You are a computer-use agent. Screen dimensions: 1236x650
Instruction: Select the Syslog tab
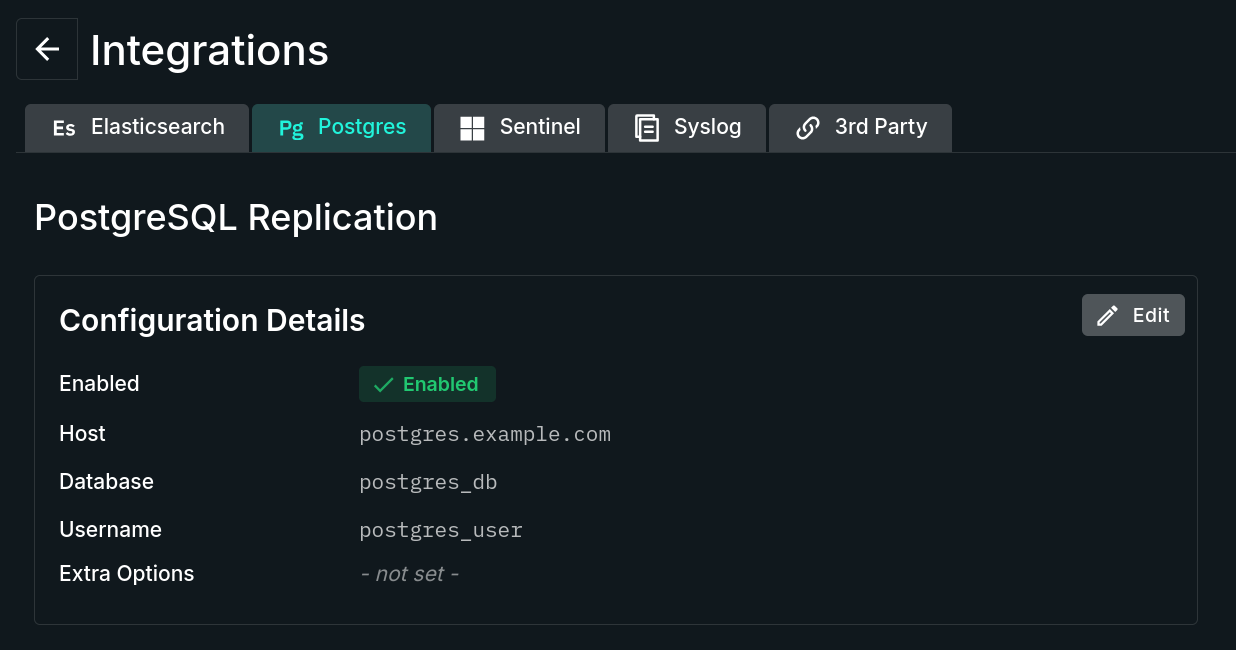tap(687, 127)
